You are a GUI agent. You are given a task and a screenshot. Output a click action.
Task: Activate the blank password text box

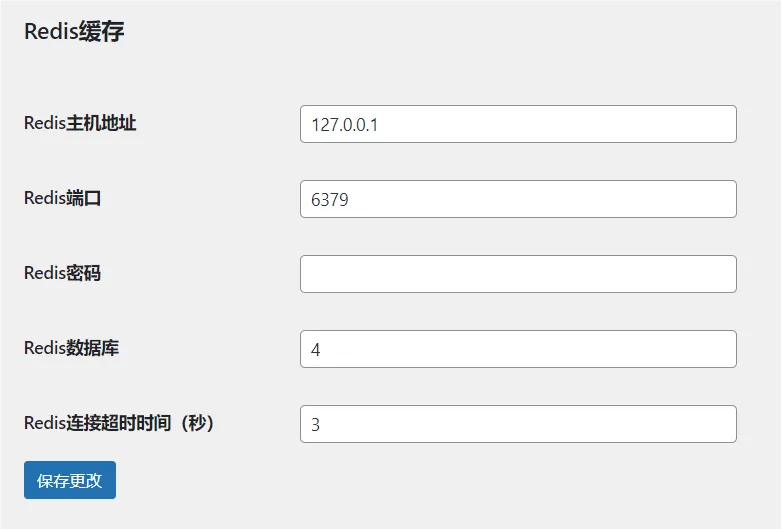[518, 274]
